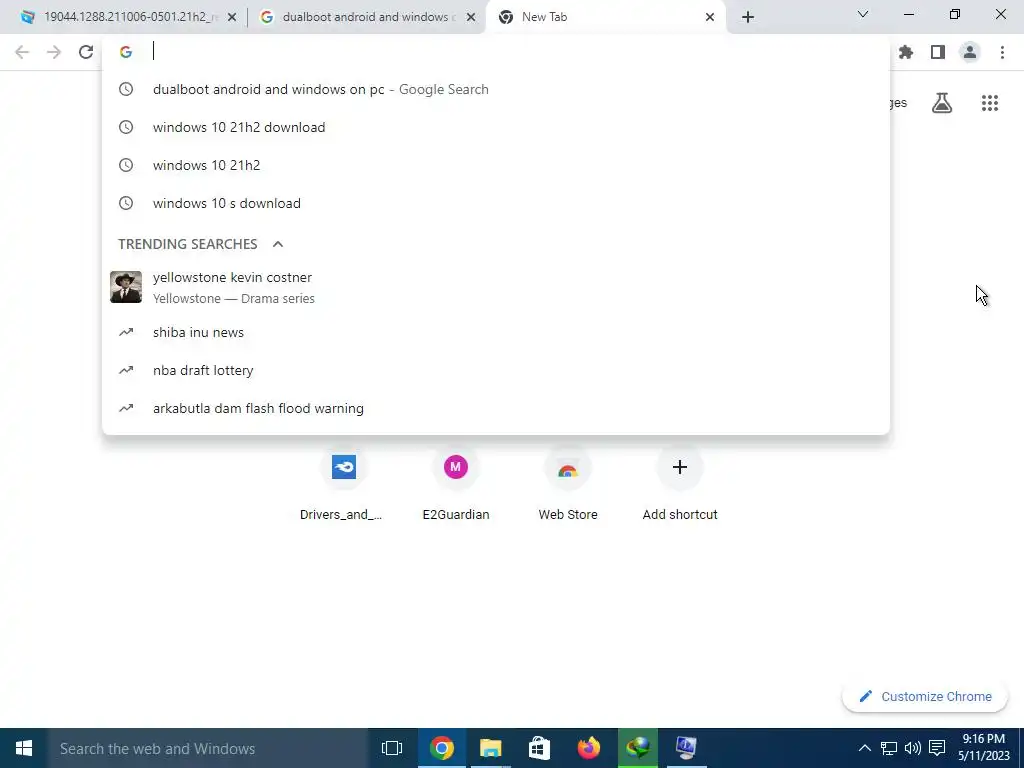Close the 19044.1288 tab
The width and height of the screenshot is (1024, 768).
pyautogui.click(x=232, y=17)
